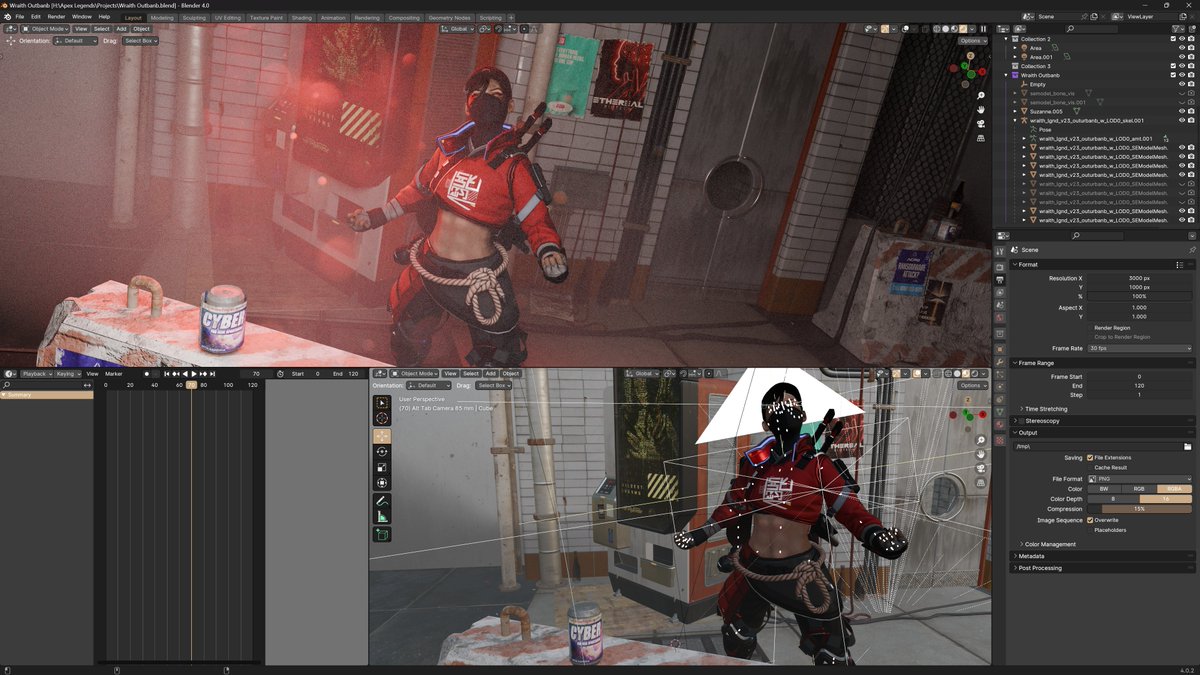Activate the Transform tool in lower viewport
The image size is (1200, 675).
382,483
